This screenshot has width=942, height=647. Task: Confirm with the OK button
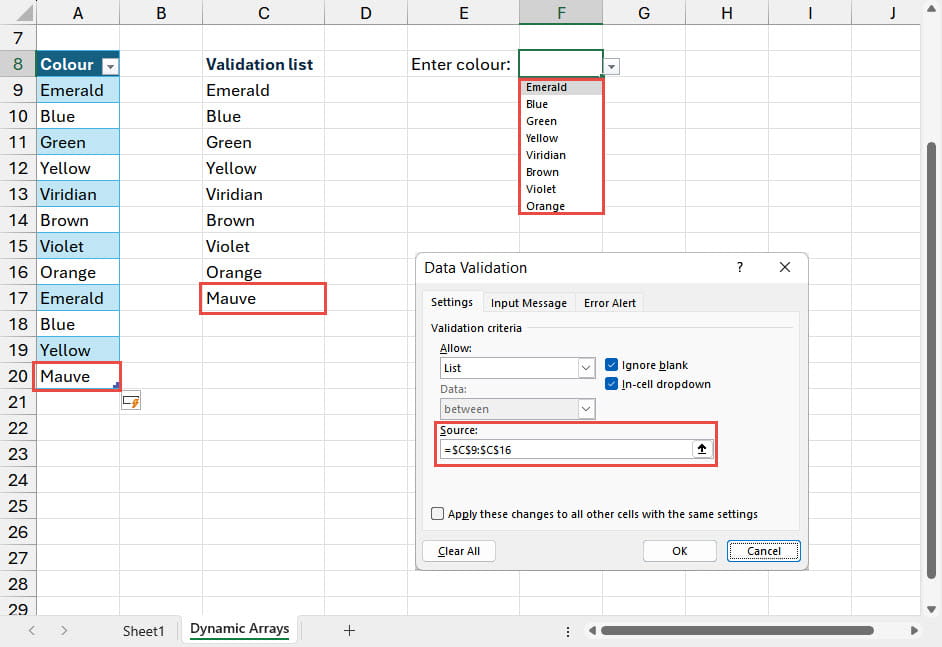point(679,551)
